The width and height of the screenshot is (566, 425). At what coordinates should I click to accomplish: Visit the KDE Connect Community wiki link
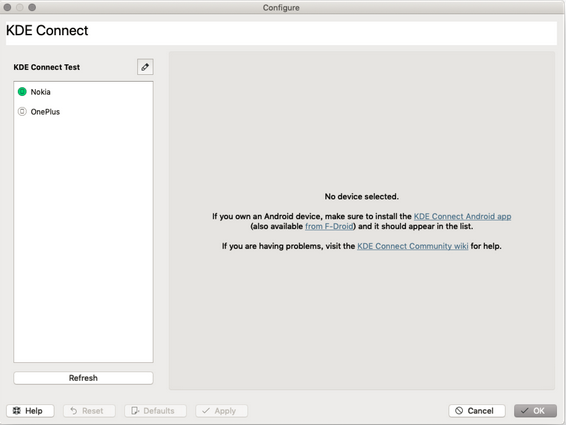tap(413, 246)
